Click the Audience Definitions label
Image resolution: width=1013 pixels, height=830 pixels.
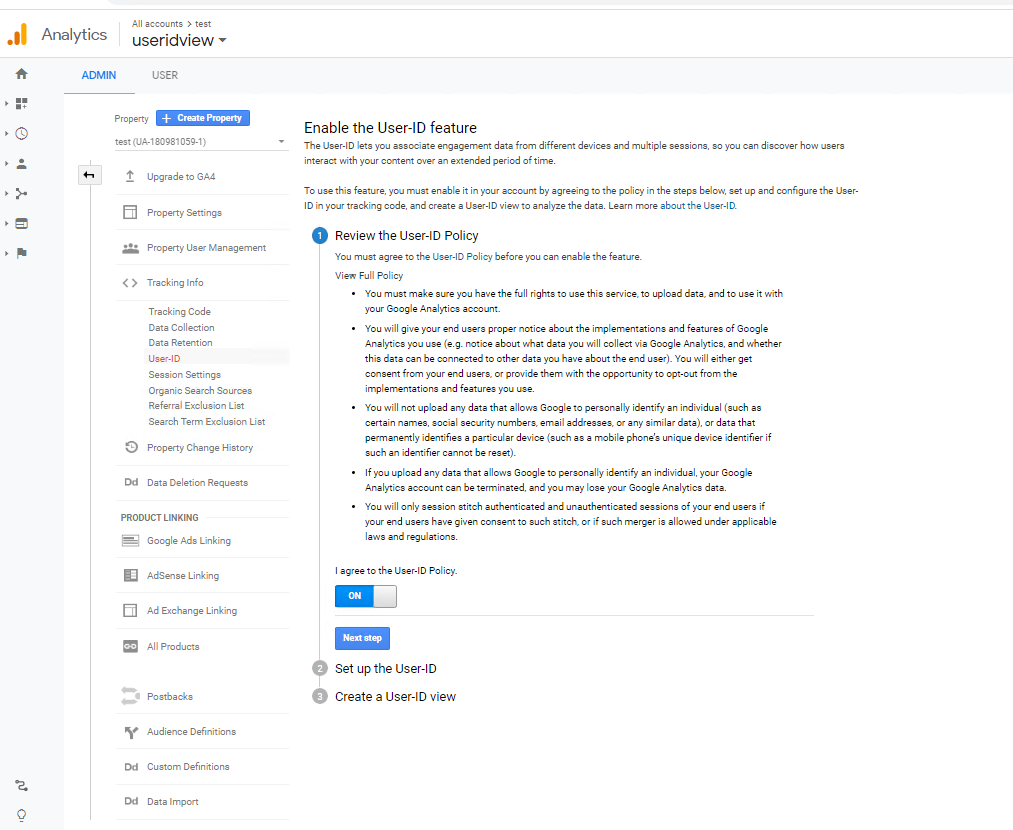coord(191,732)
